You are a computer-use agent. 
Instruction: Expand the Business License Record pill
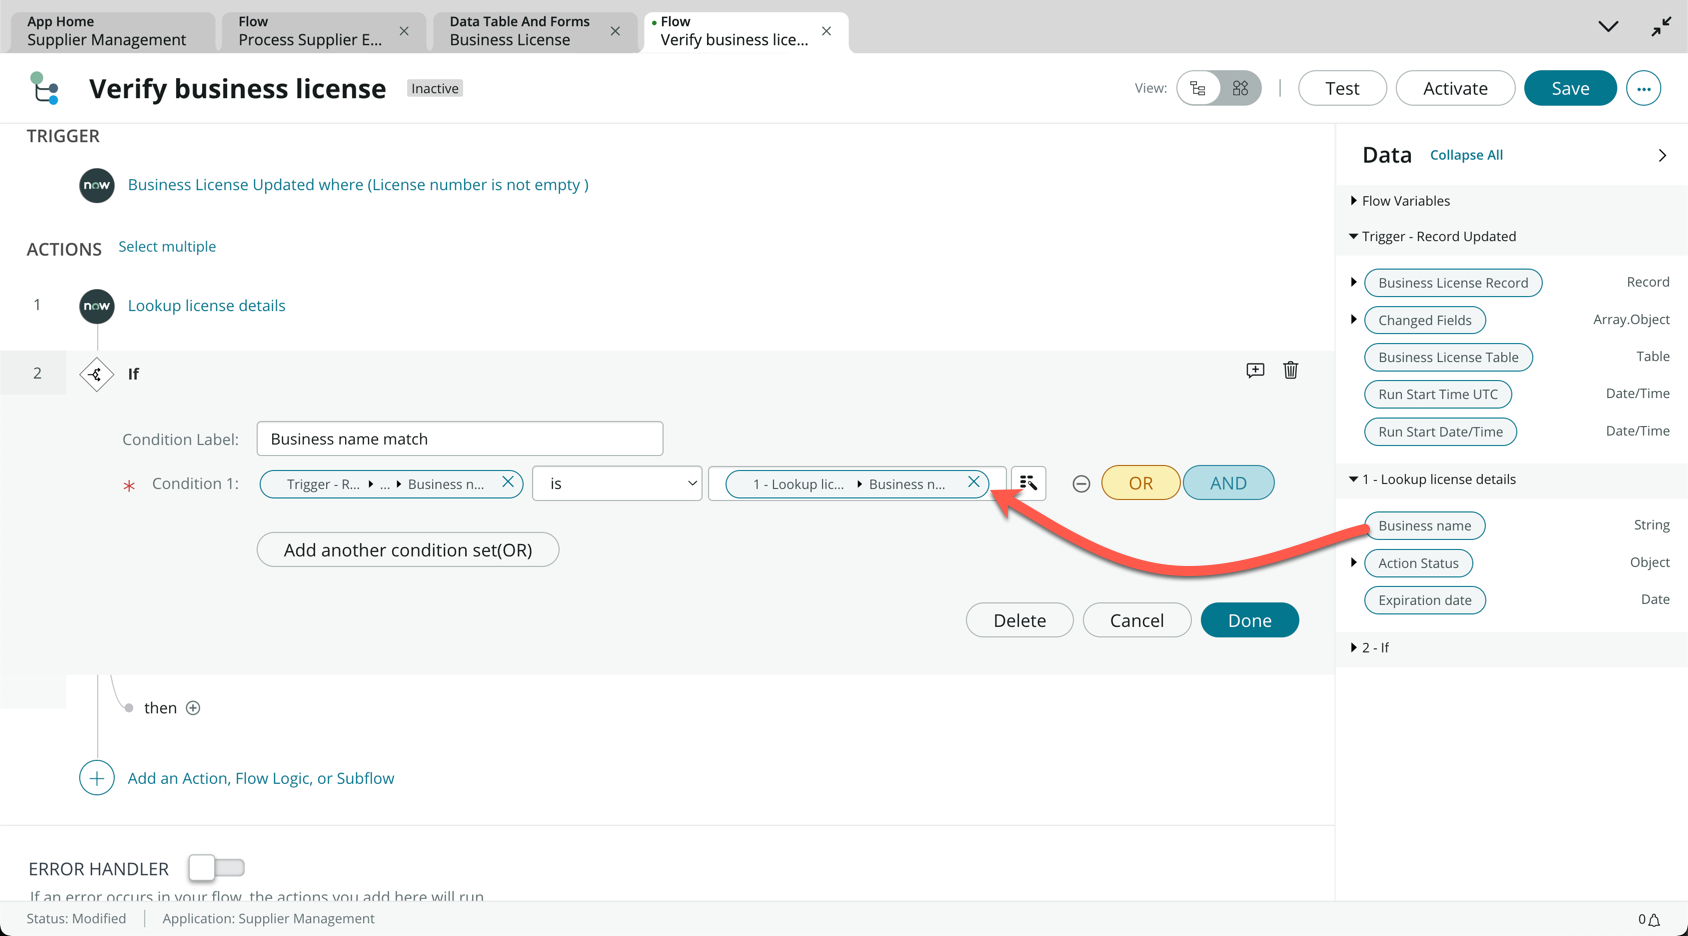tap(1354, 283)
